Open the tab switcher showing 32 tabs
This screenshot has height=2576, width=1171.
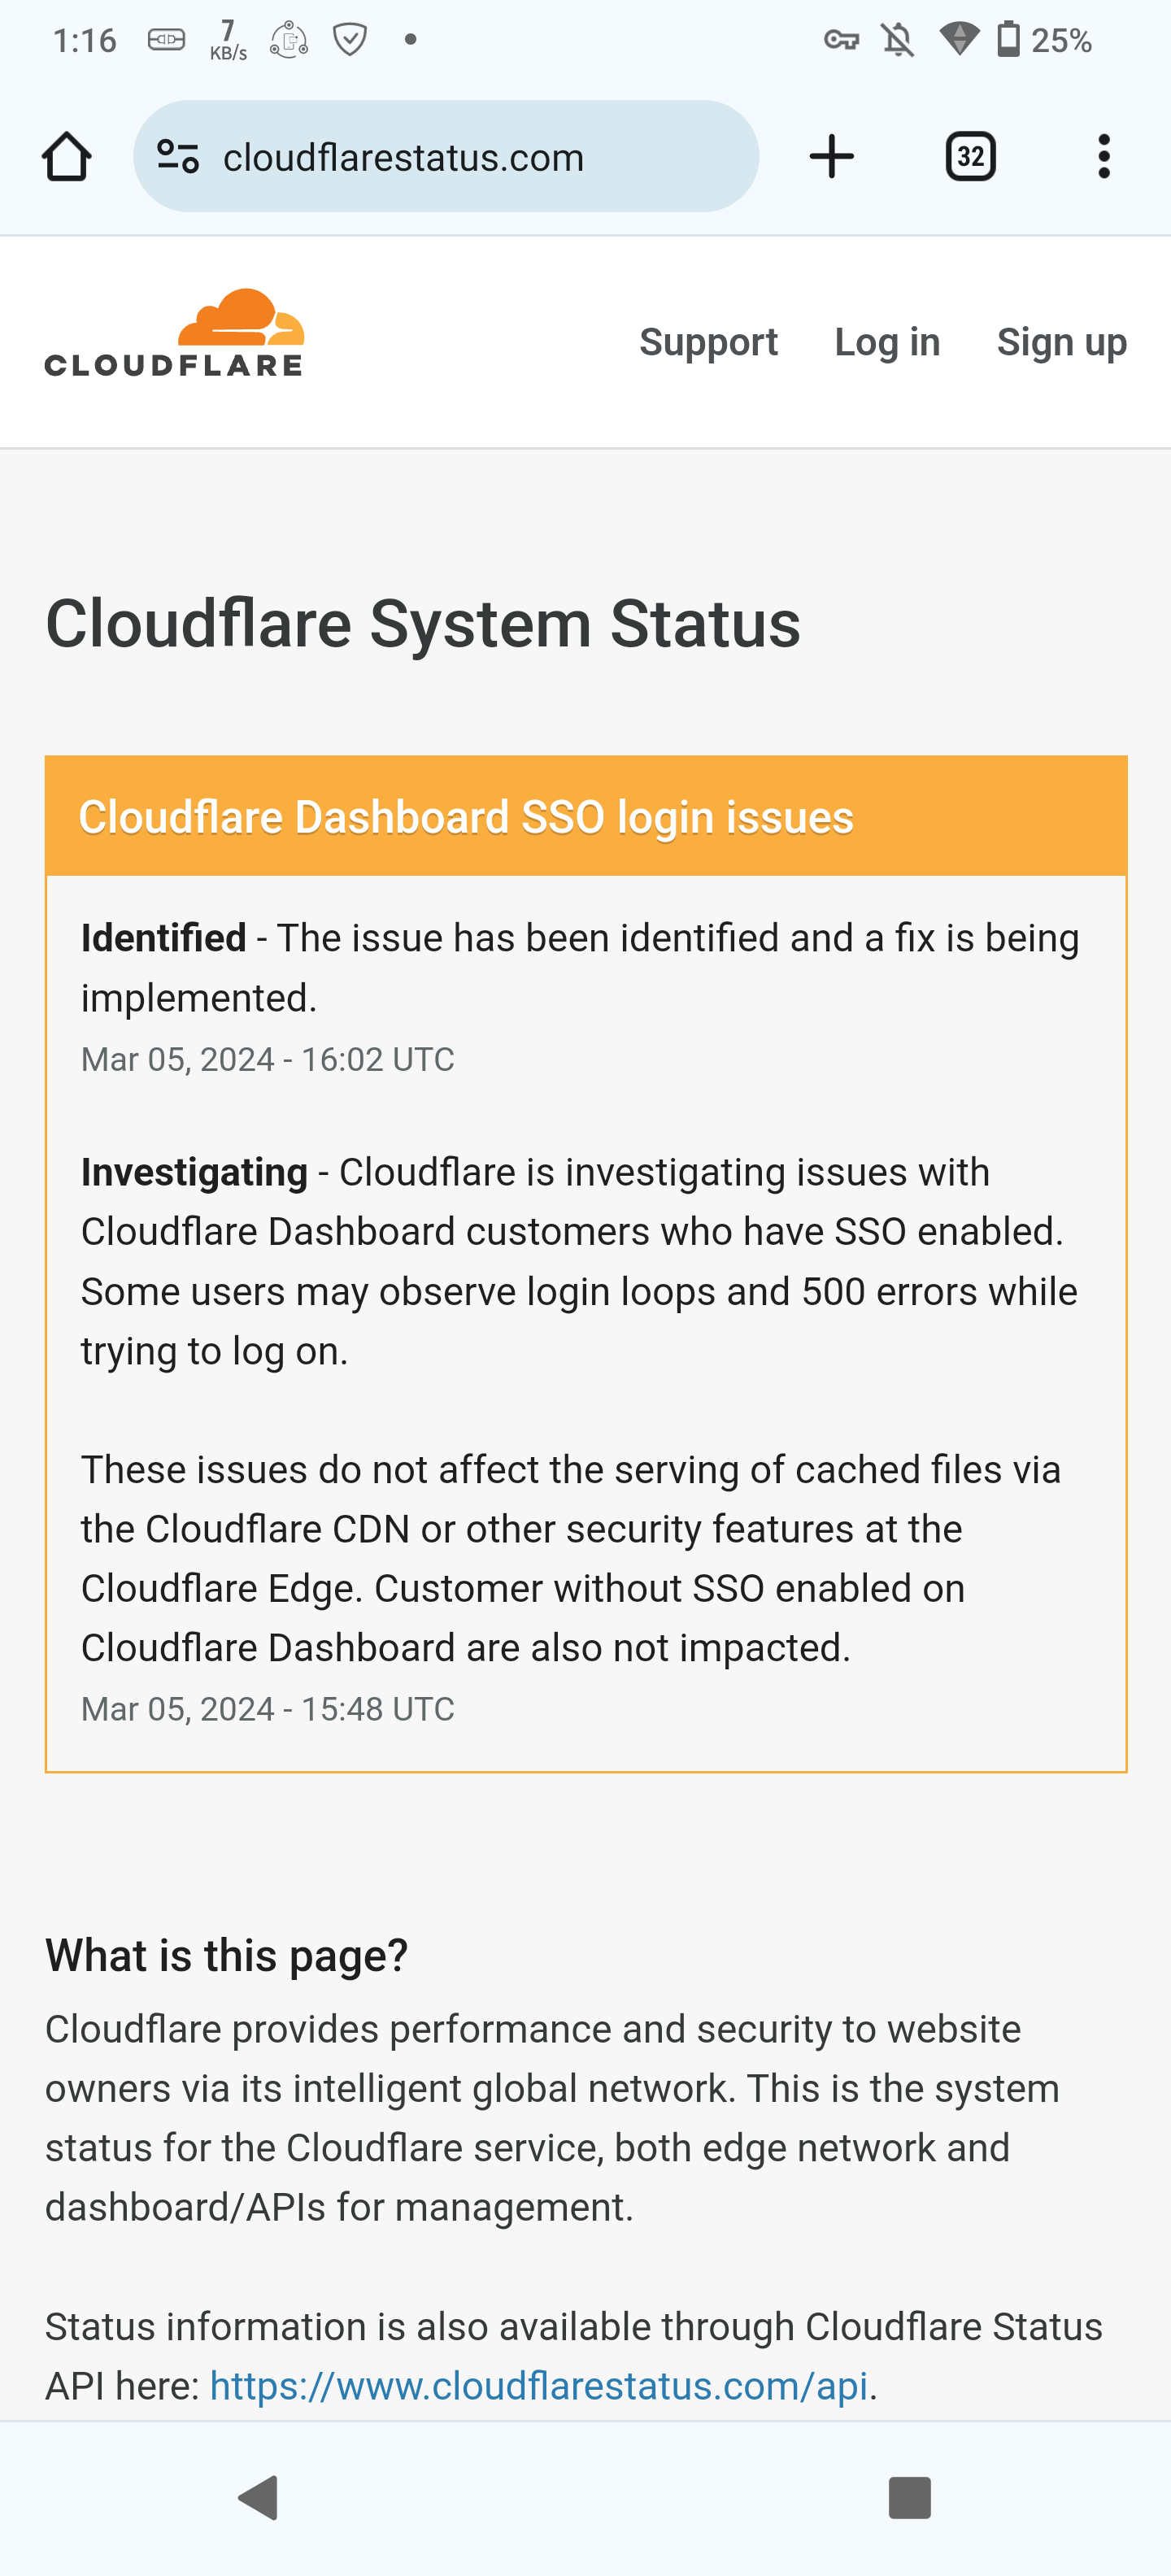(970, 157)
